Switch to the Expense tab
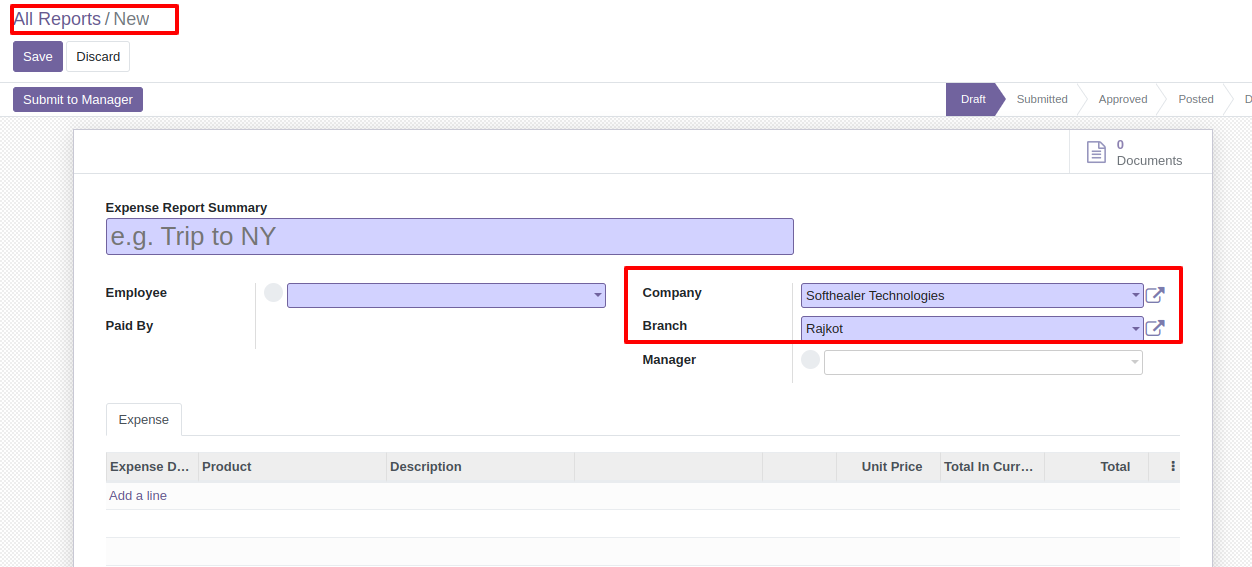 (x=144, y=420)
